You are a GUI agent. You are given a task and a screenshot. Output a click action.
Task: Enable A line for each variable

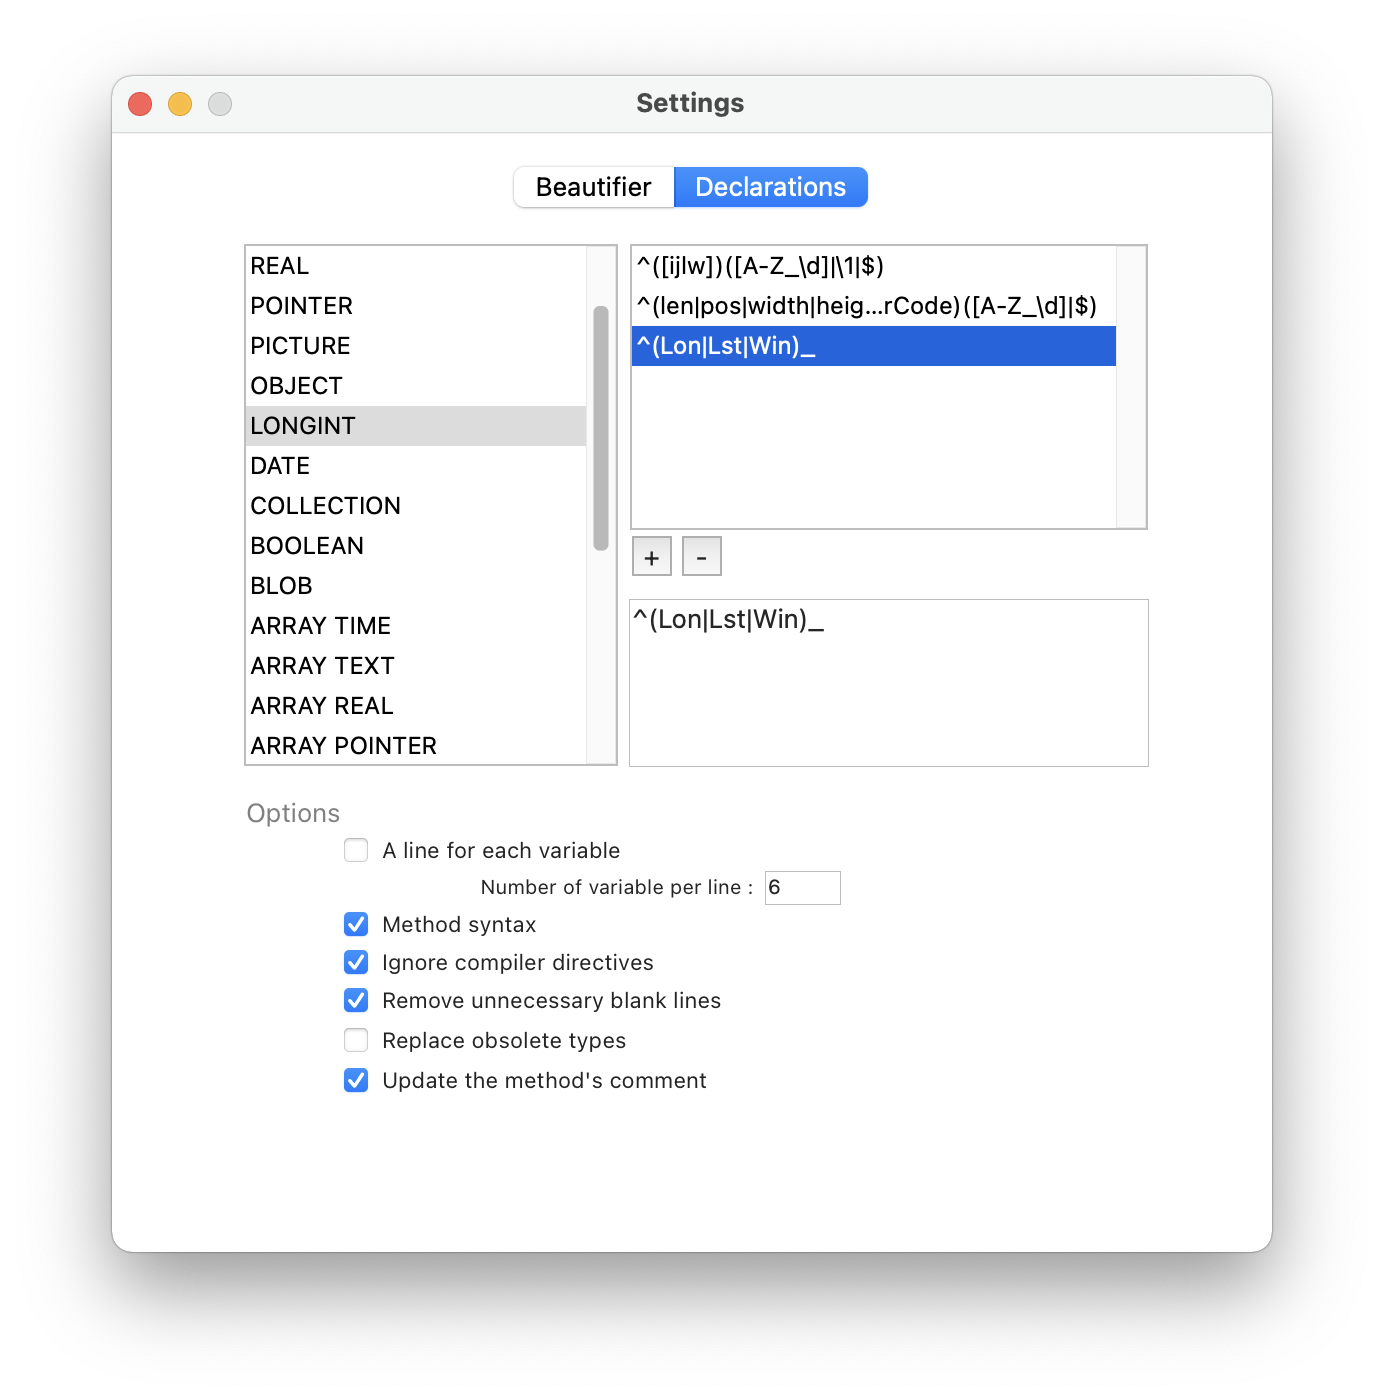click(356, 850)
